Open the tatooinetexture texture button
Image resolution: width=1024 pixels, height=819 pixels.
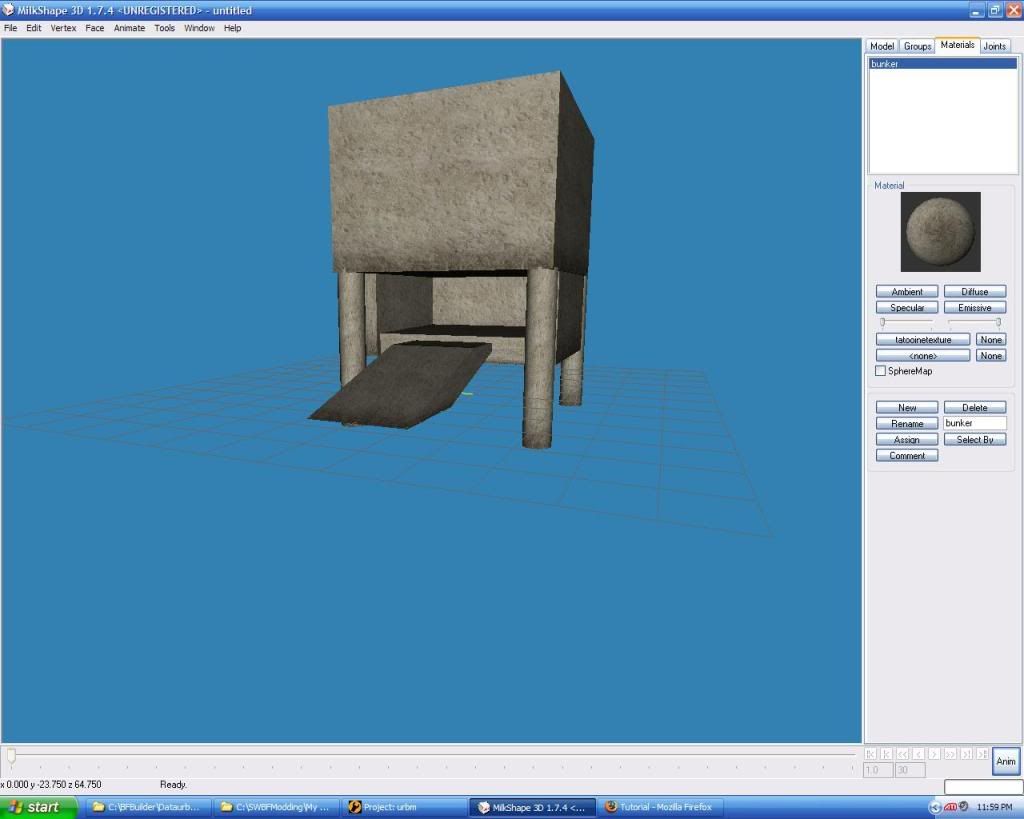(923, 340)
